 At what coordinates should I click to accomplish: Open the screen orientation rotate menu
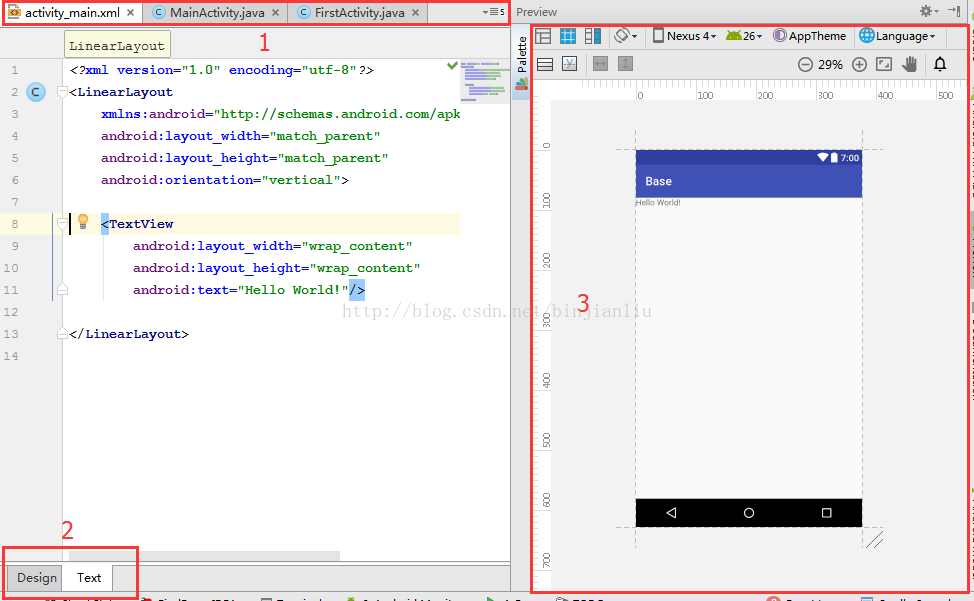coord(626,36)
